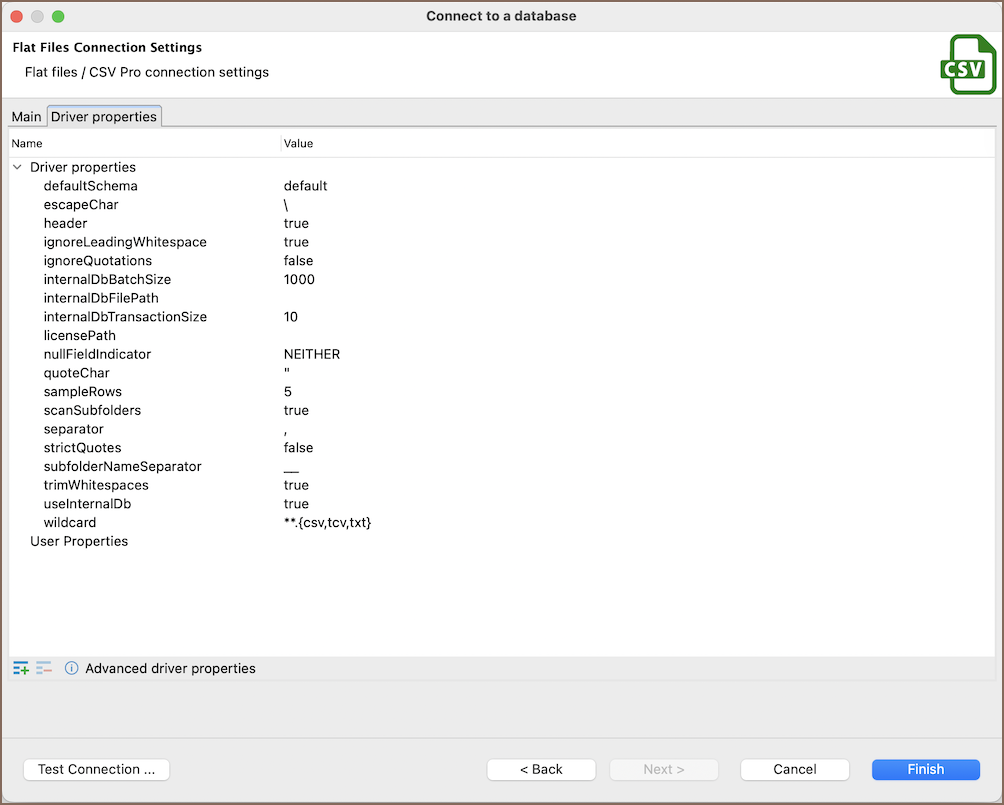Edit the internalDbBatchSize value 1000

(299, 280)
